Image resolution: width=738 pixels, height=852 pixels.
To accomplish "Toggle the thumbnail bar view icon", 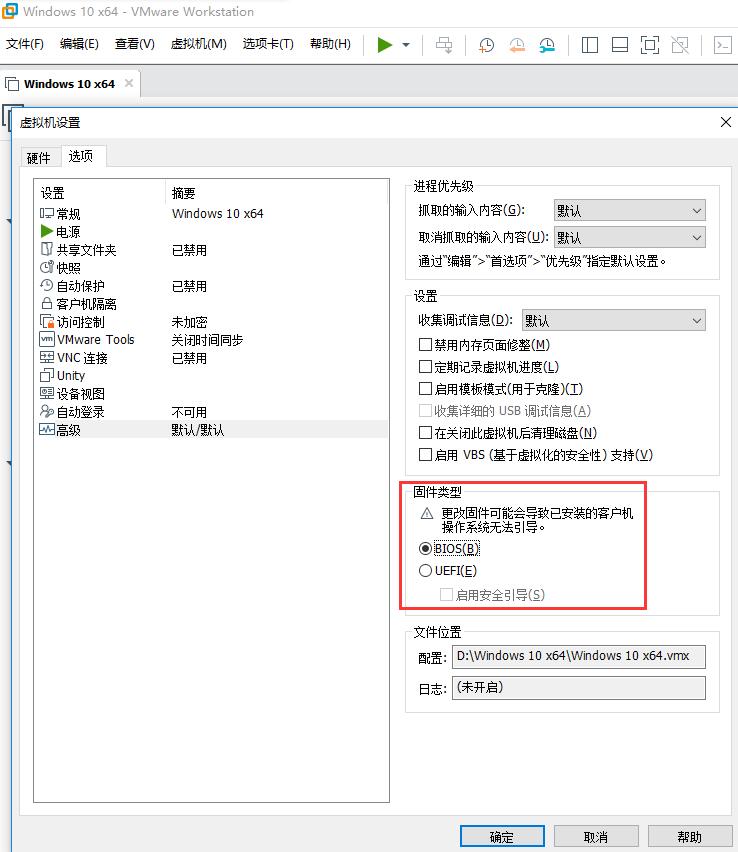I will coord(620,45).
